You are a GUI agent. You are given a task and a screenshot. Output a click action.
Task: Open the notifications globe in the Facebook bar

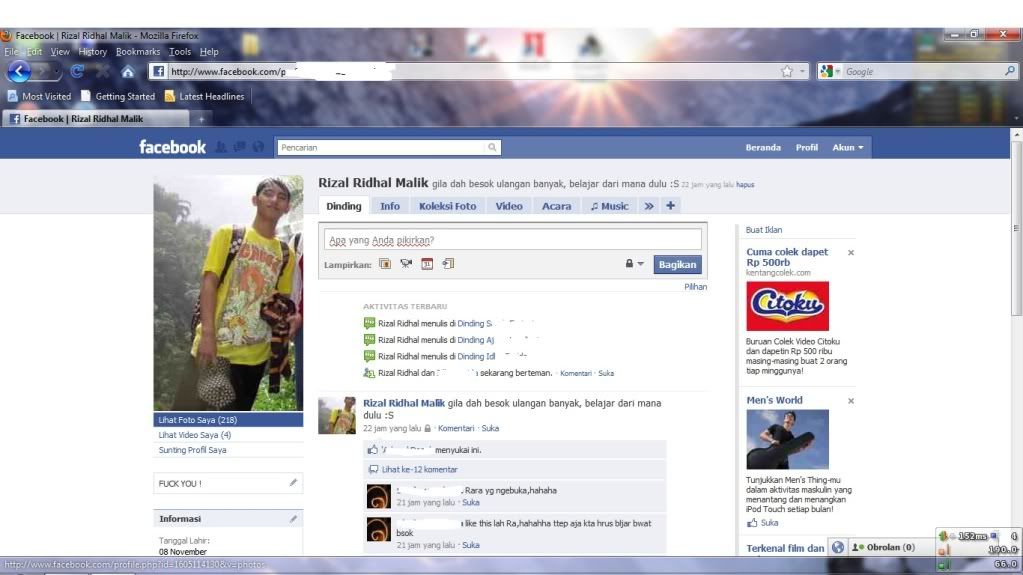pos(258,147)
